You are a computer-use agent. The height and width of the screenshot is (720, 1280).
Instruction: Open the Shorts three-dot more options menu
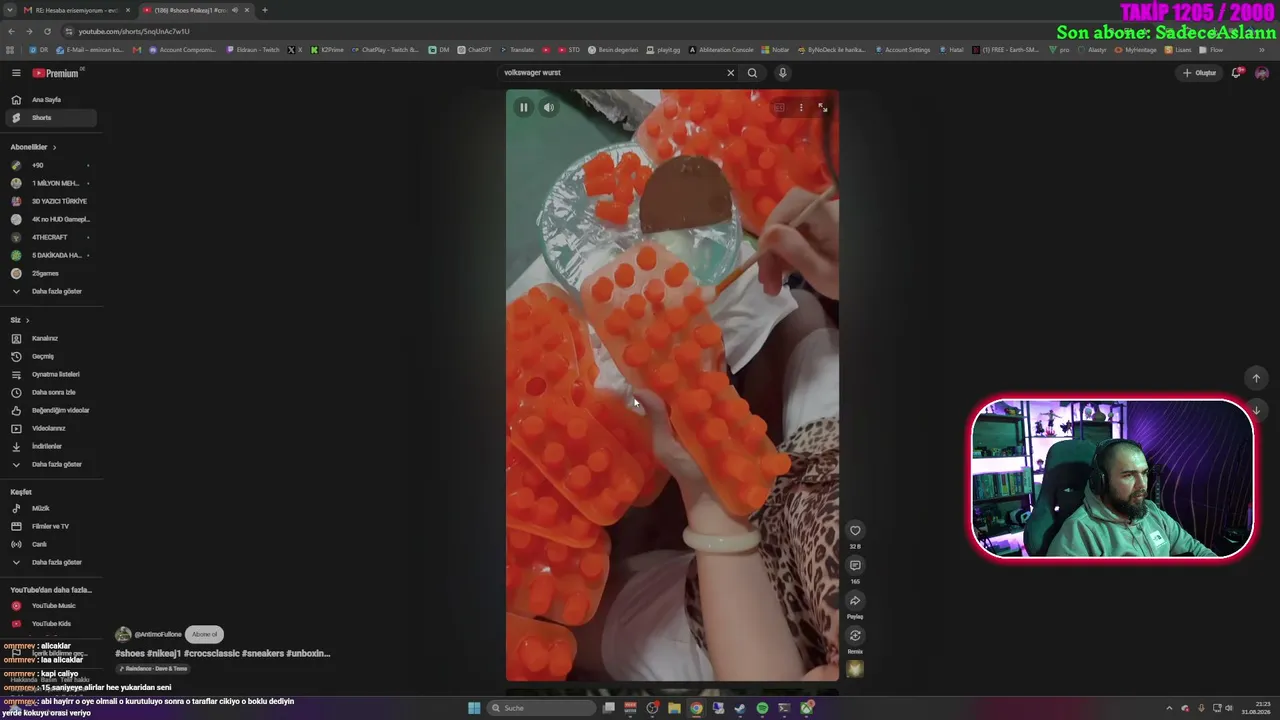801,107
